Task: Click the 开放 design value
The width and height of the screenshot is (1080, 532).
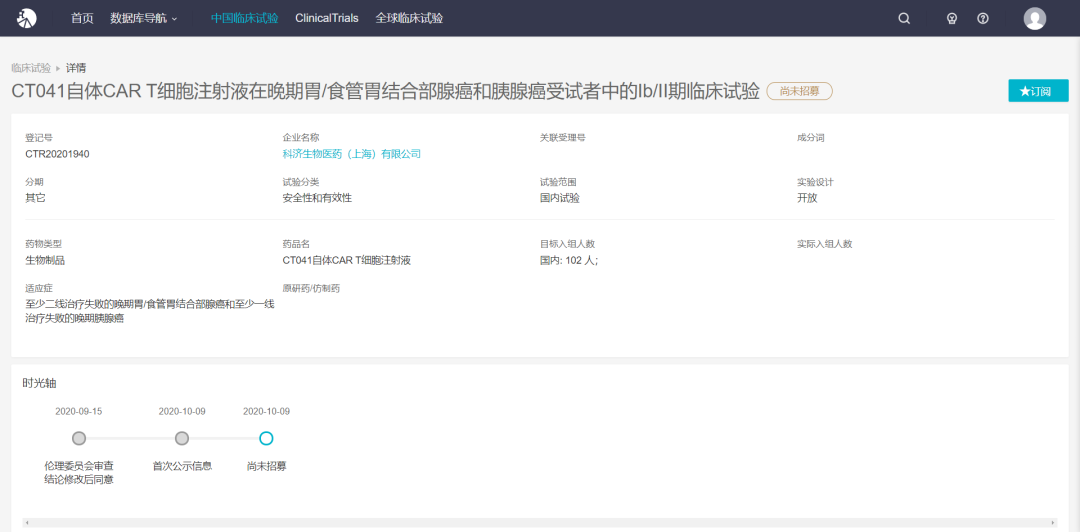Action: pyautogui.click(x=807, y=198)
